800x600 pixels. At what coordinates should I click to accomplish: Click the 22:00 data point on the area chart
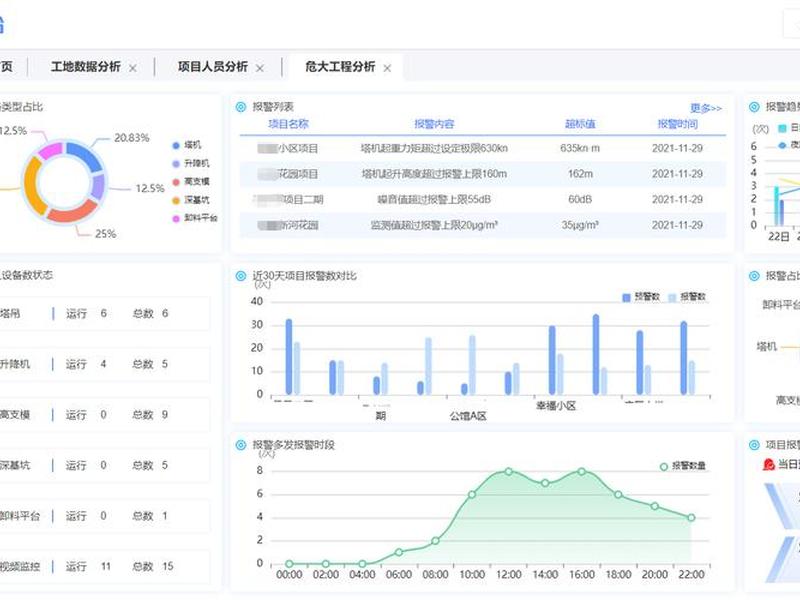coord(691,517)
